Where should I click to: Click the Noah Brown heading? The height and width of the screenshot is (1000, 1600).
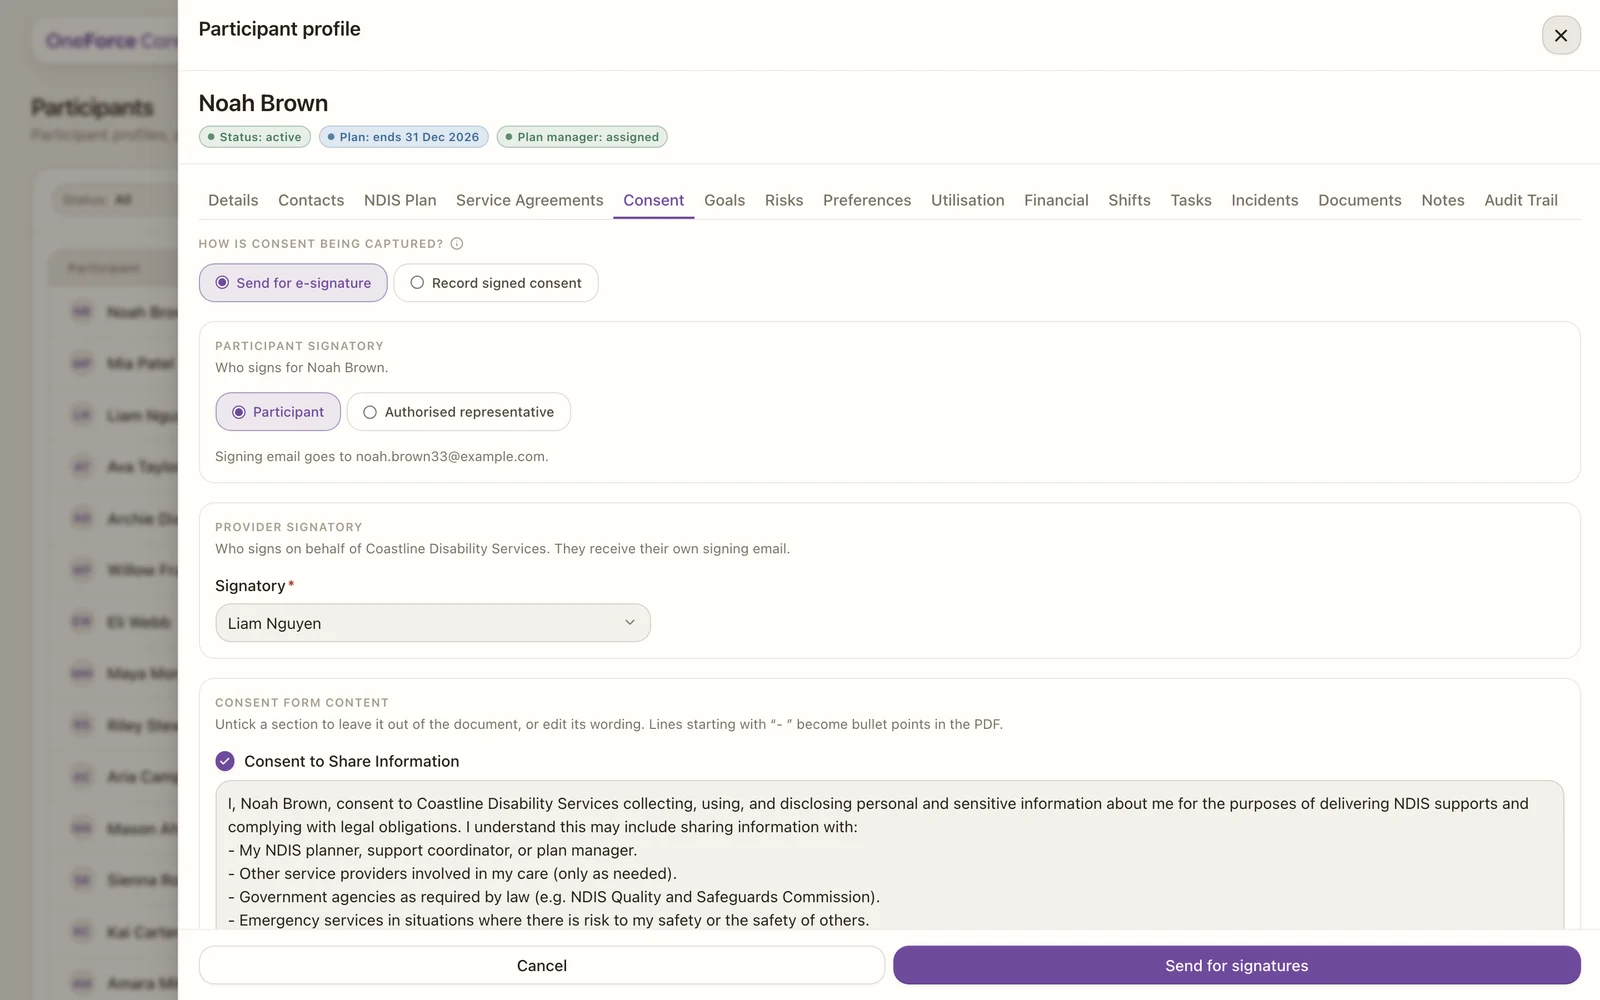tap(263, 103)
